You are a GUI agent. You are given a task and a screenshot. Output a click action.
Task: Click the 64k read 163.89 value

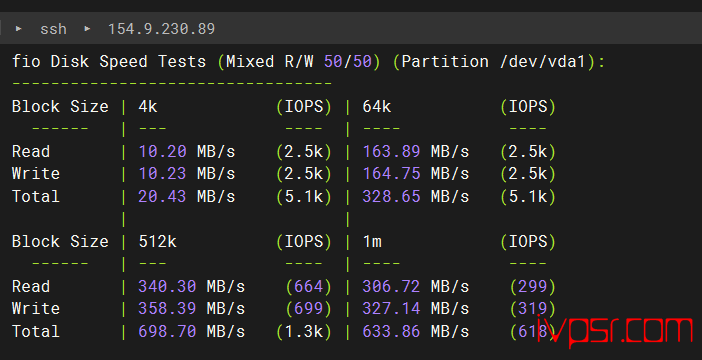pos(391,151)
